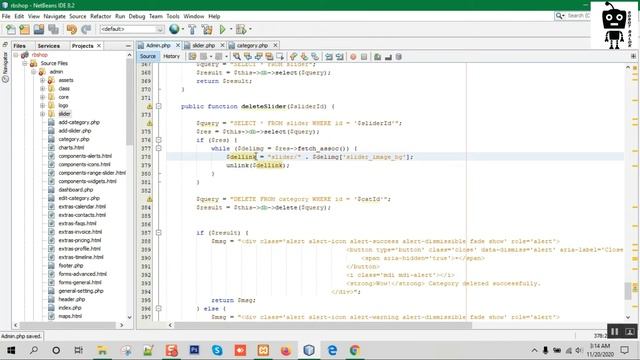Expand the class folder in tree
Viewport: 640px width, 360px height.
click(x=42, y=89)
